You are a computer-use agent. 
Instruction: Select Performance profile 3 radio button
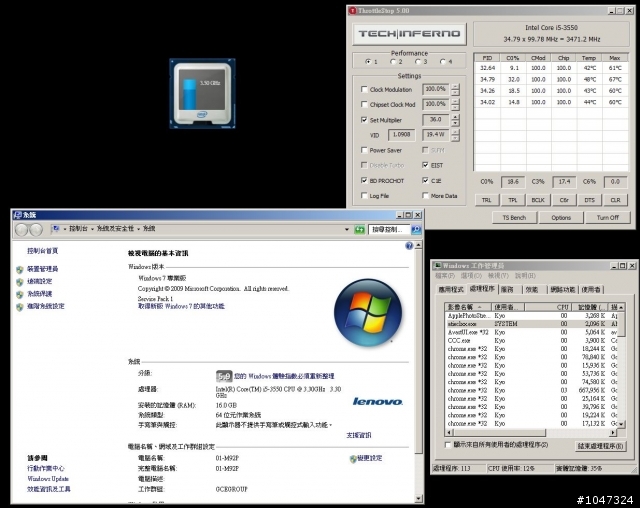pos(418,62)
